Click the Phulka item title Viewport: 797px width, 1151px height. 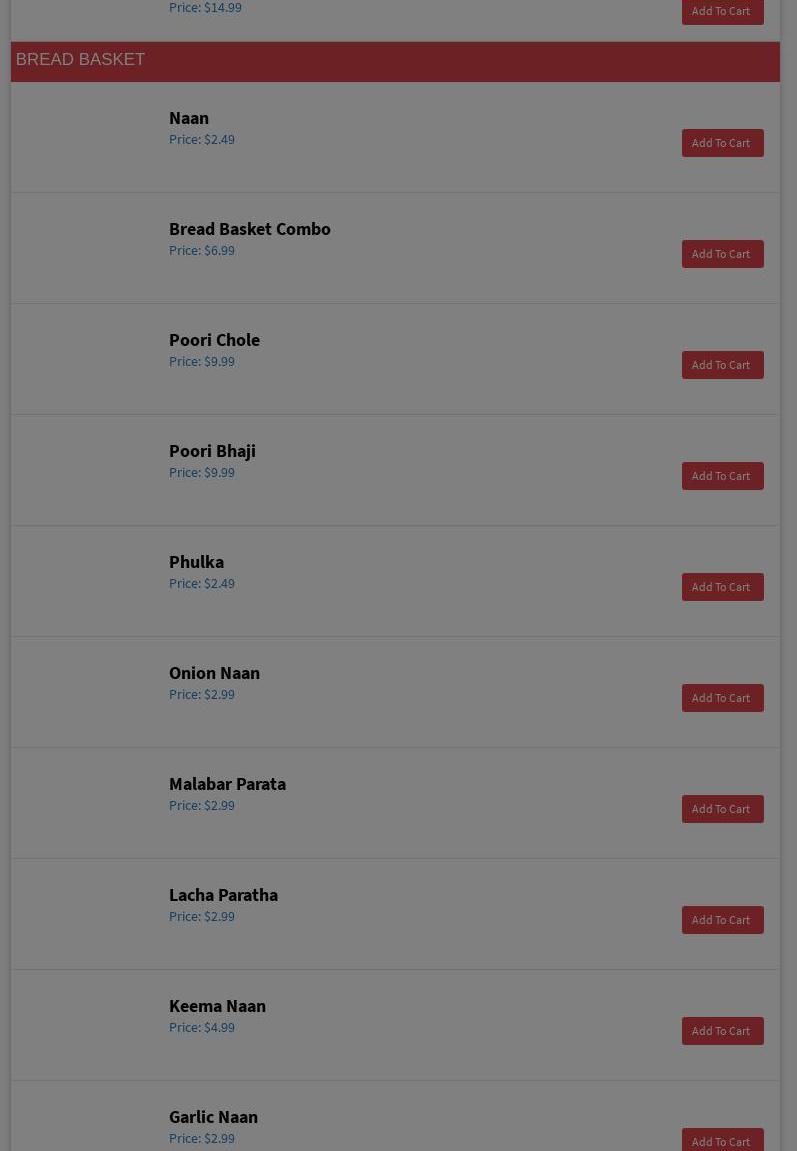(196, 562)
